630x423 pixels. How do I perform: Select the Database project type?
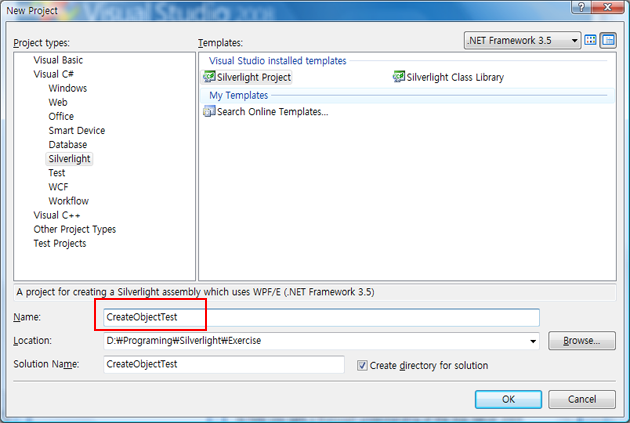pos(68,144)
